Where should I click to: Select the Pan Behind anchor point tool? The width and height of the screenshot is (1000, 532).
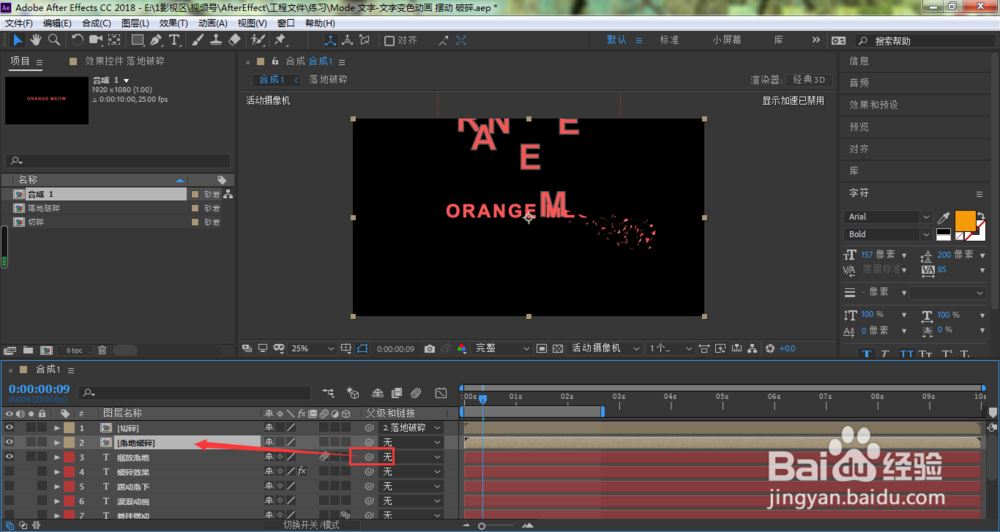(x=114, y=40)
